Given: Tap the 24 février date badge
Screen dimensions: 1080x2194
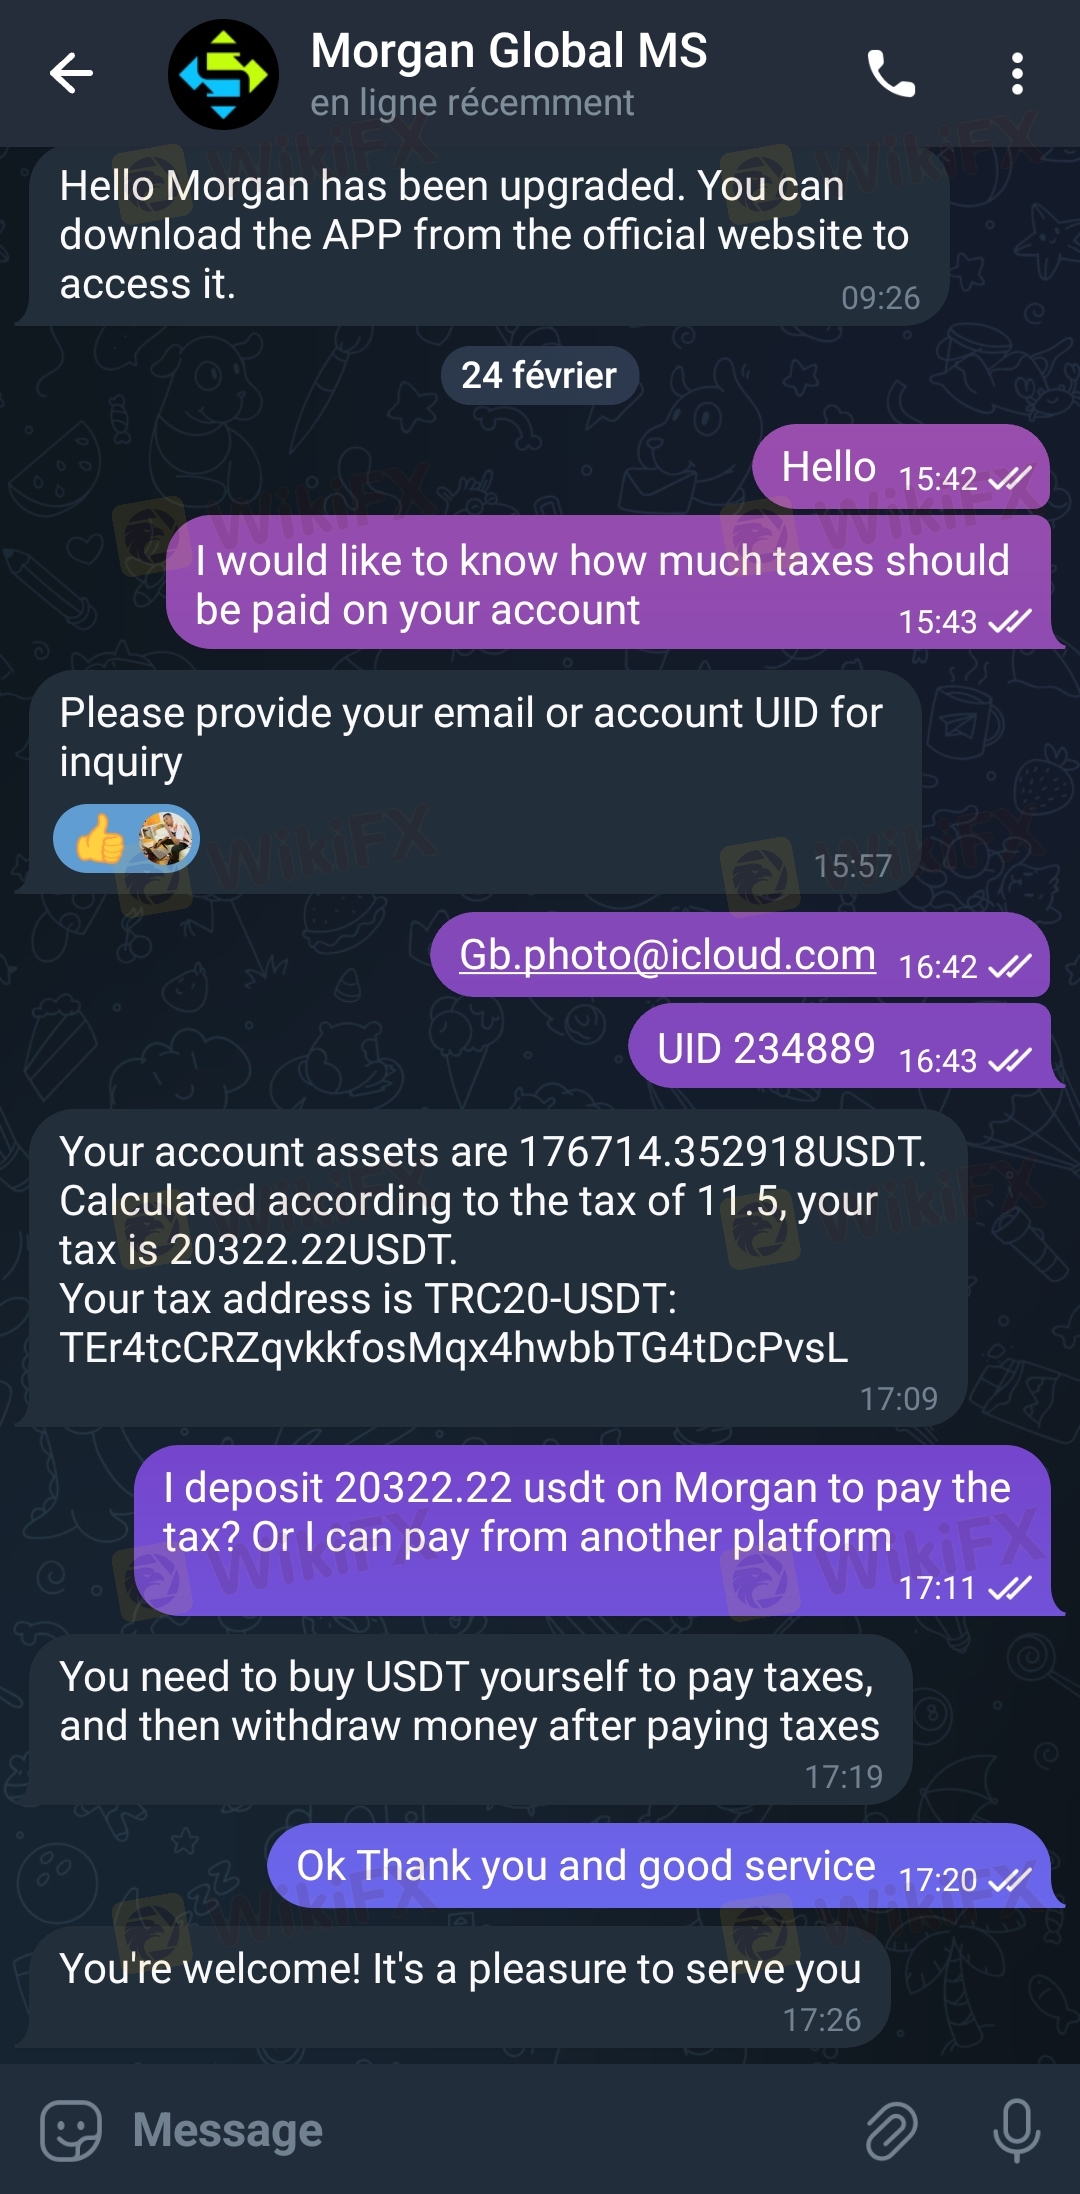Looking at the screenshot, I should [539, 376].
